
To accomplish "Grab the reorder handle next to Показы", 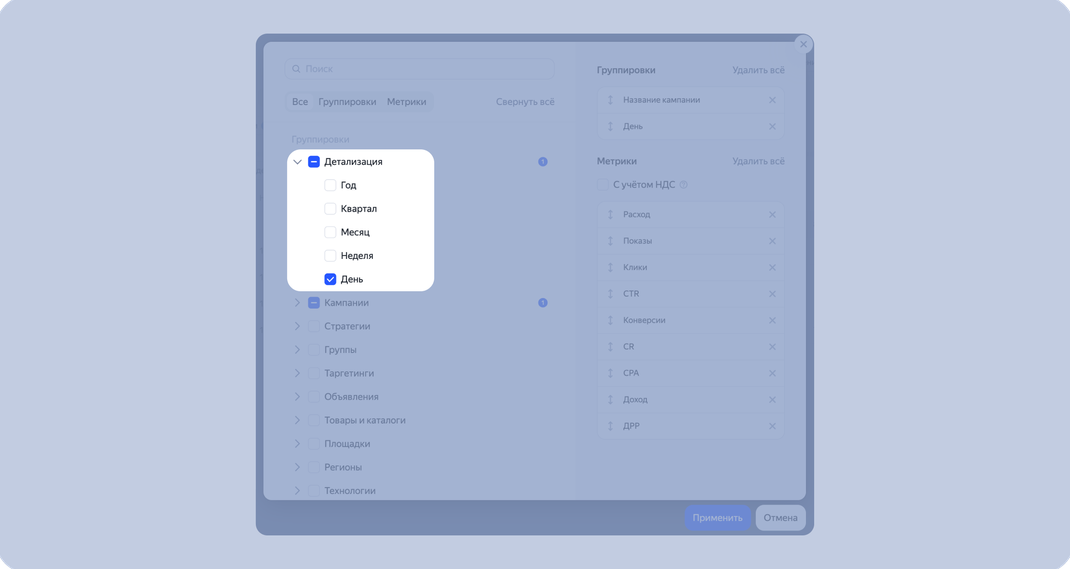I will pyautogui.click(x=610, y=241).
